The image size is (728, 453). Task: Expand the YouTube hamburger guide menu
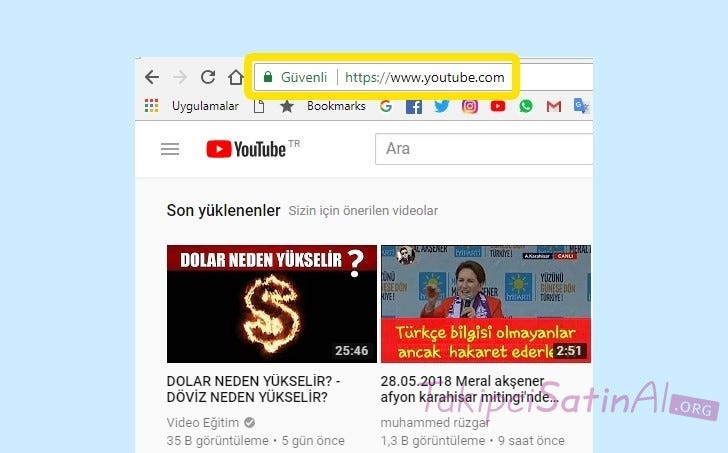(x=170, y=149)
